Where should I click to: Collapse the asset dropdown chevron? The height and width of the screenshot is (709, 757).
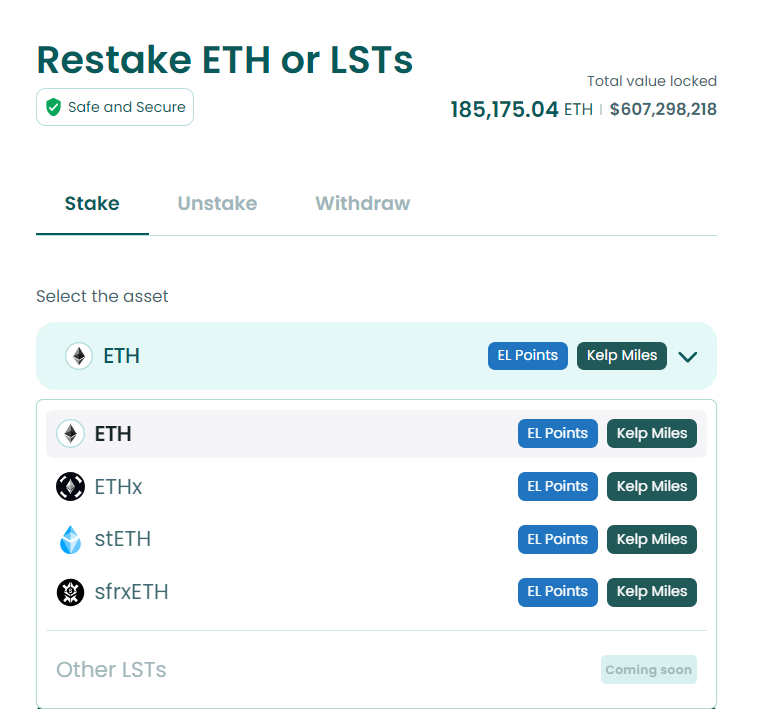pyautogui.click(x=687, y=356)
